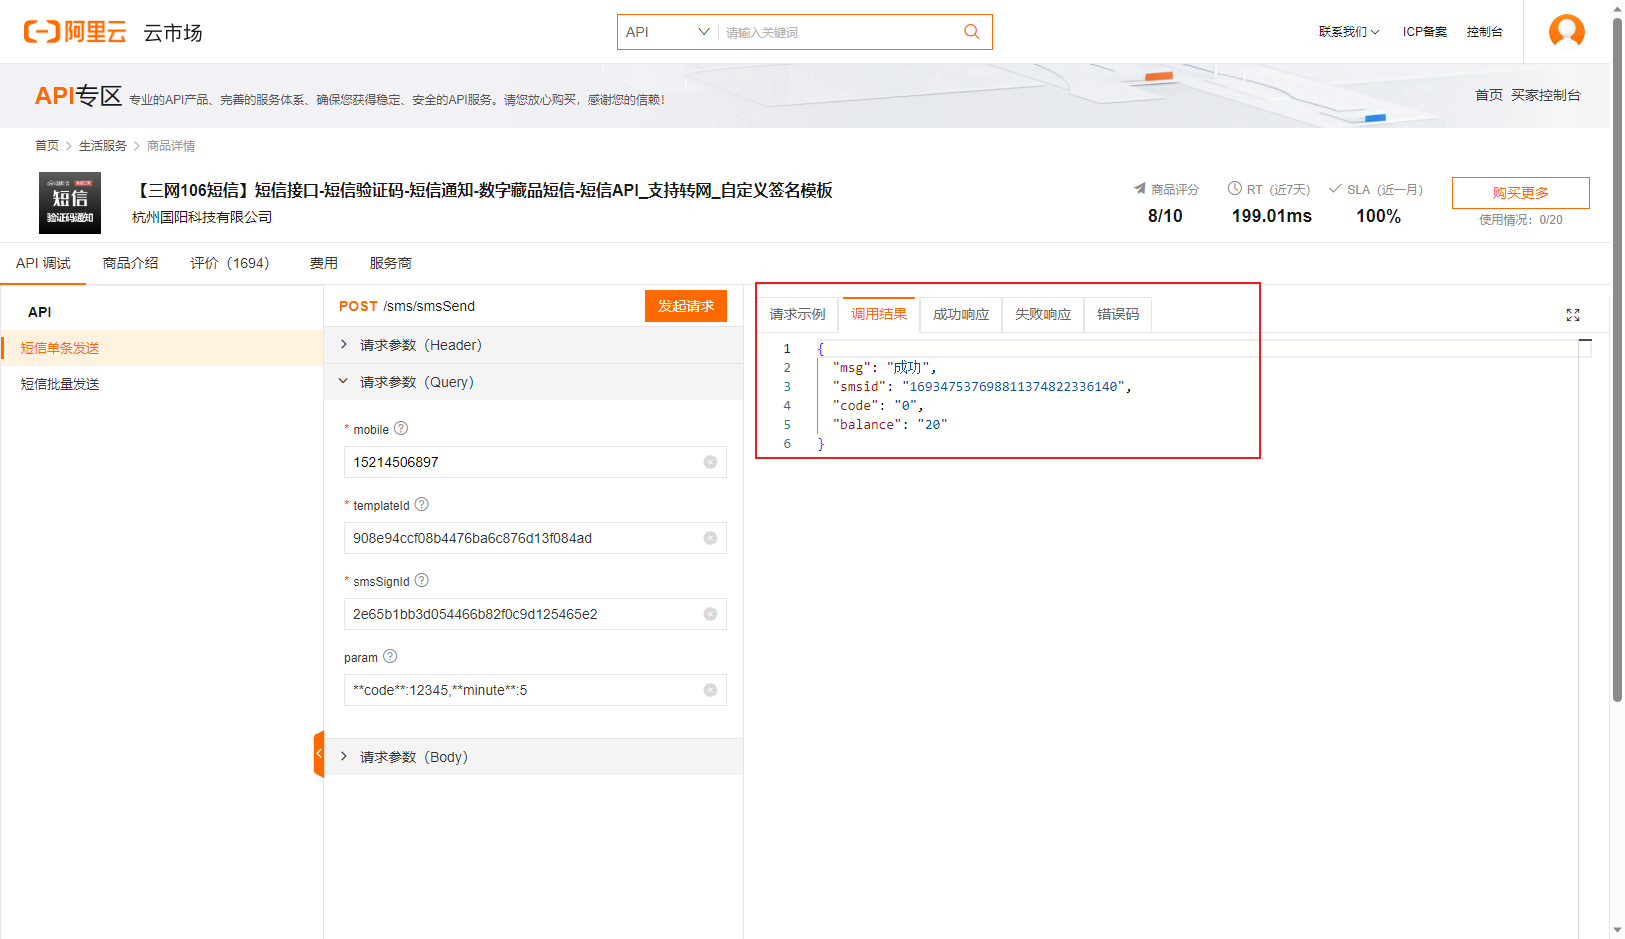Click 杭州国阳科技有限公司 vendor link
The image size is (1625, 939).
[202, 217]
